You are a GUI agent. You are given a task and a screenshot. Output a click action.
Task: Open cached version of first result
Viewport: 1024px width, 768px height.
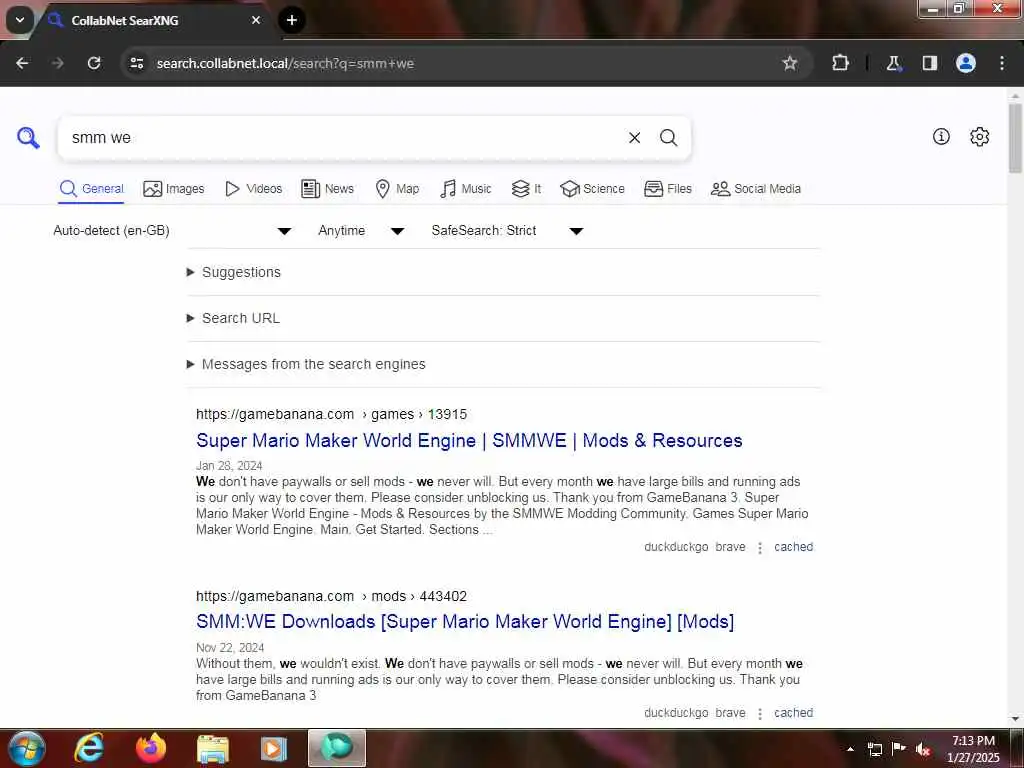point(793,547)
